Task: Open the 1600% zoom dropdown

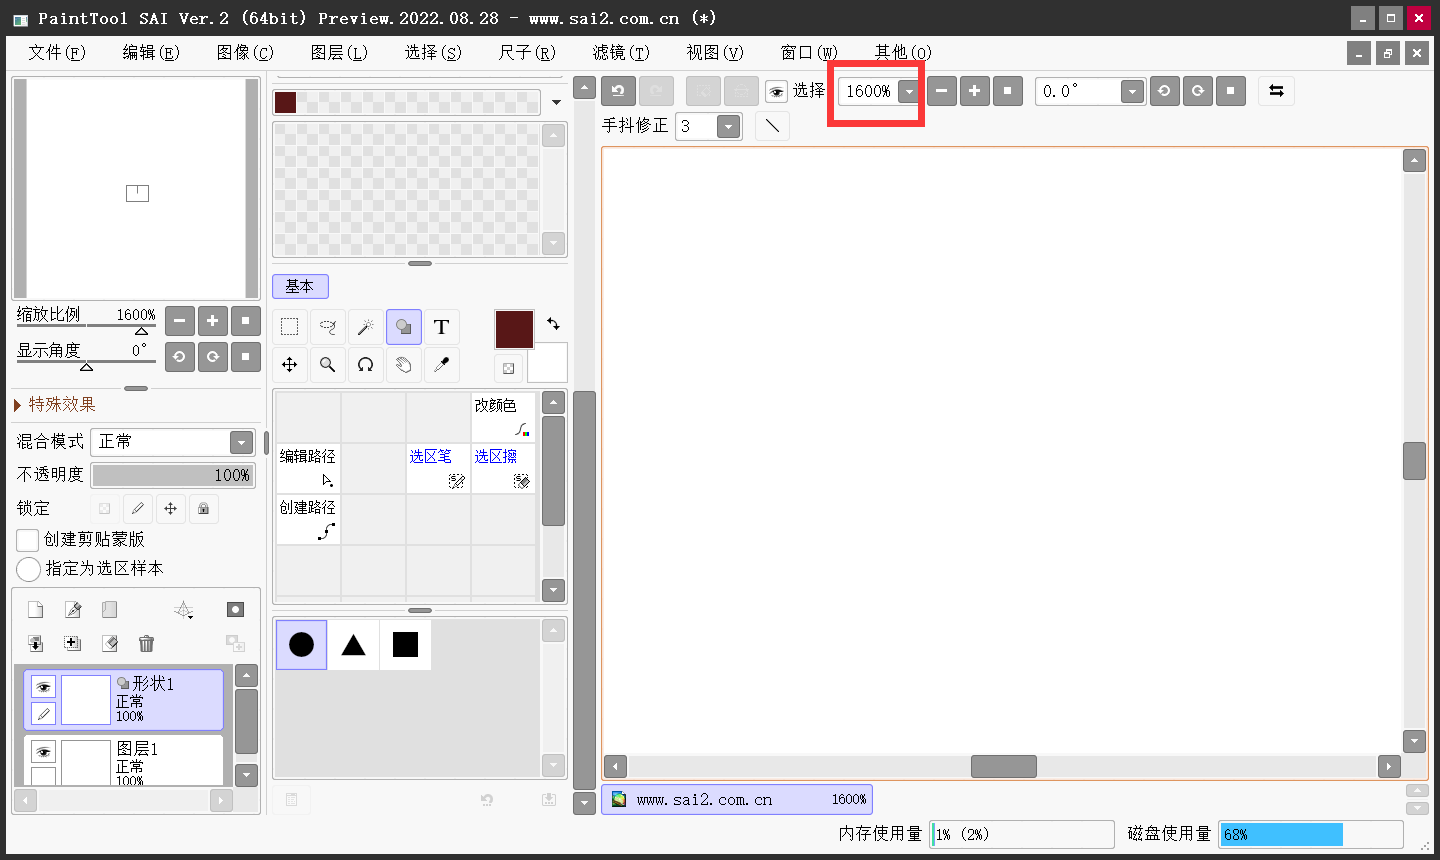Action: point(909,92)
